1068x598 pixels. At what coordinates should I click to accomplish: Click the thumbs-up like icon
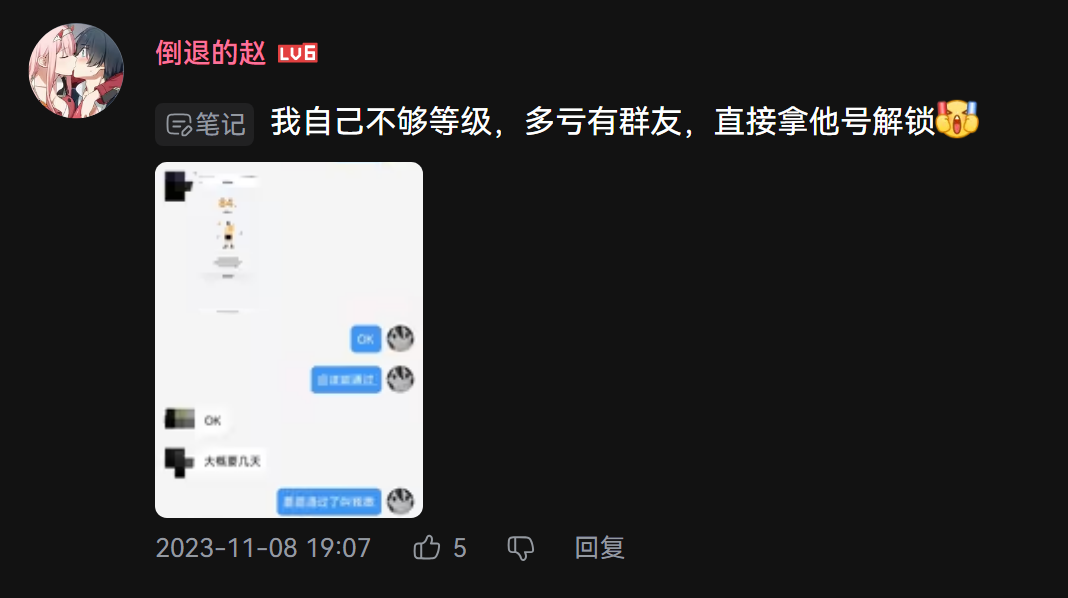(x=427, y=548)
